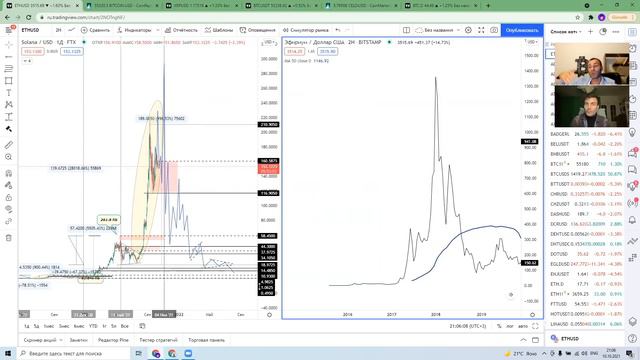Enter fullscreen chart mode
The image size is (640, 360).
point(481,30)
